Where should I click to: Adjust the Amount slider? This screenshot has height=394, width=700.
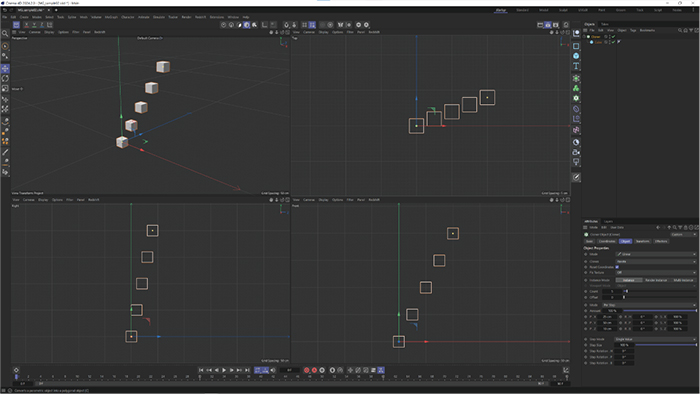point(660,311)
